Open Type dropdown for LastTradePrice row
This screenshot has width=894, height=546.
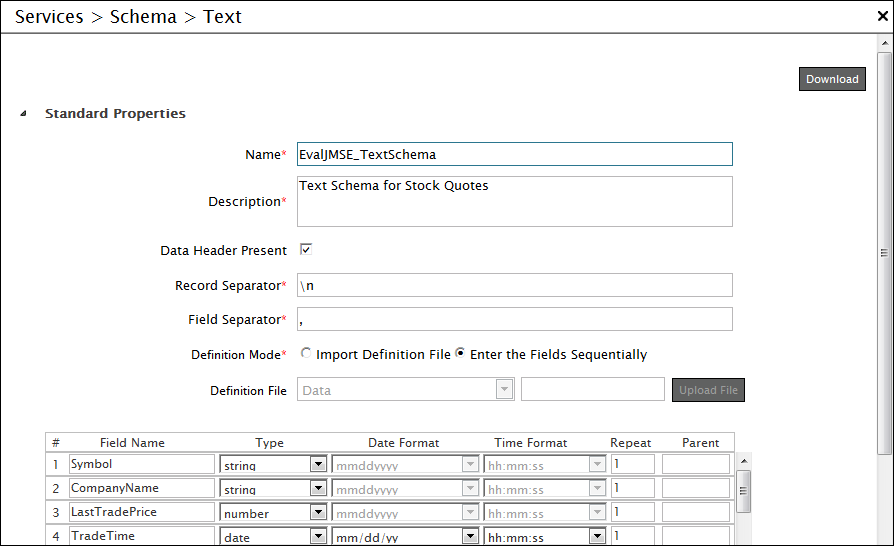318,512
